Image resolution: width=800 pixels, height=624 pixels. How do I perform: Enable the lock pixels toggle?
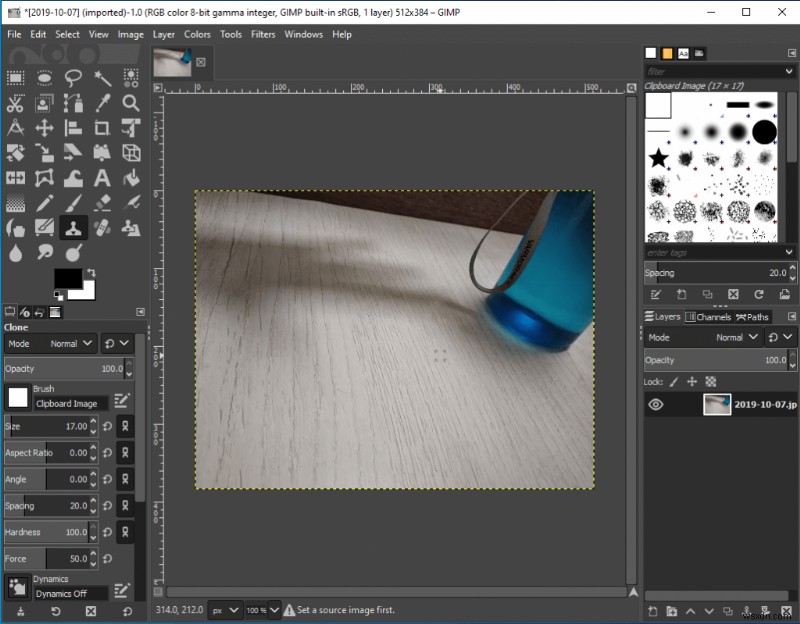pos(672,382)
